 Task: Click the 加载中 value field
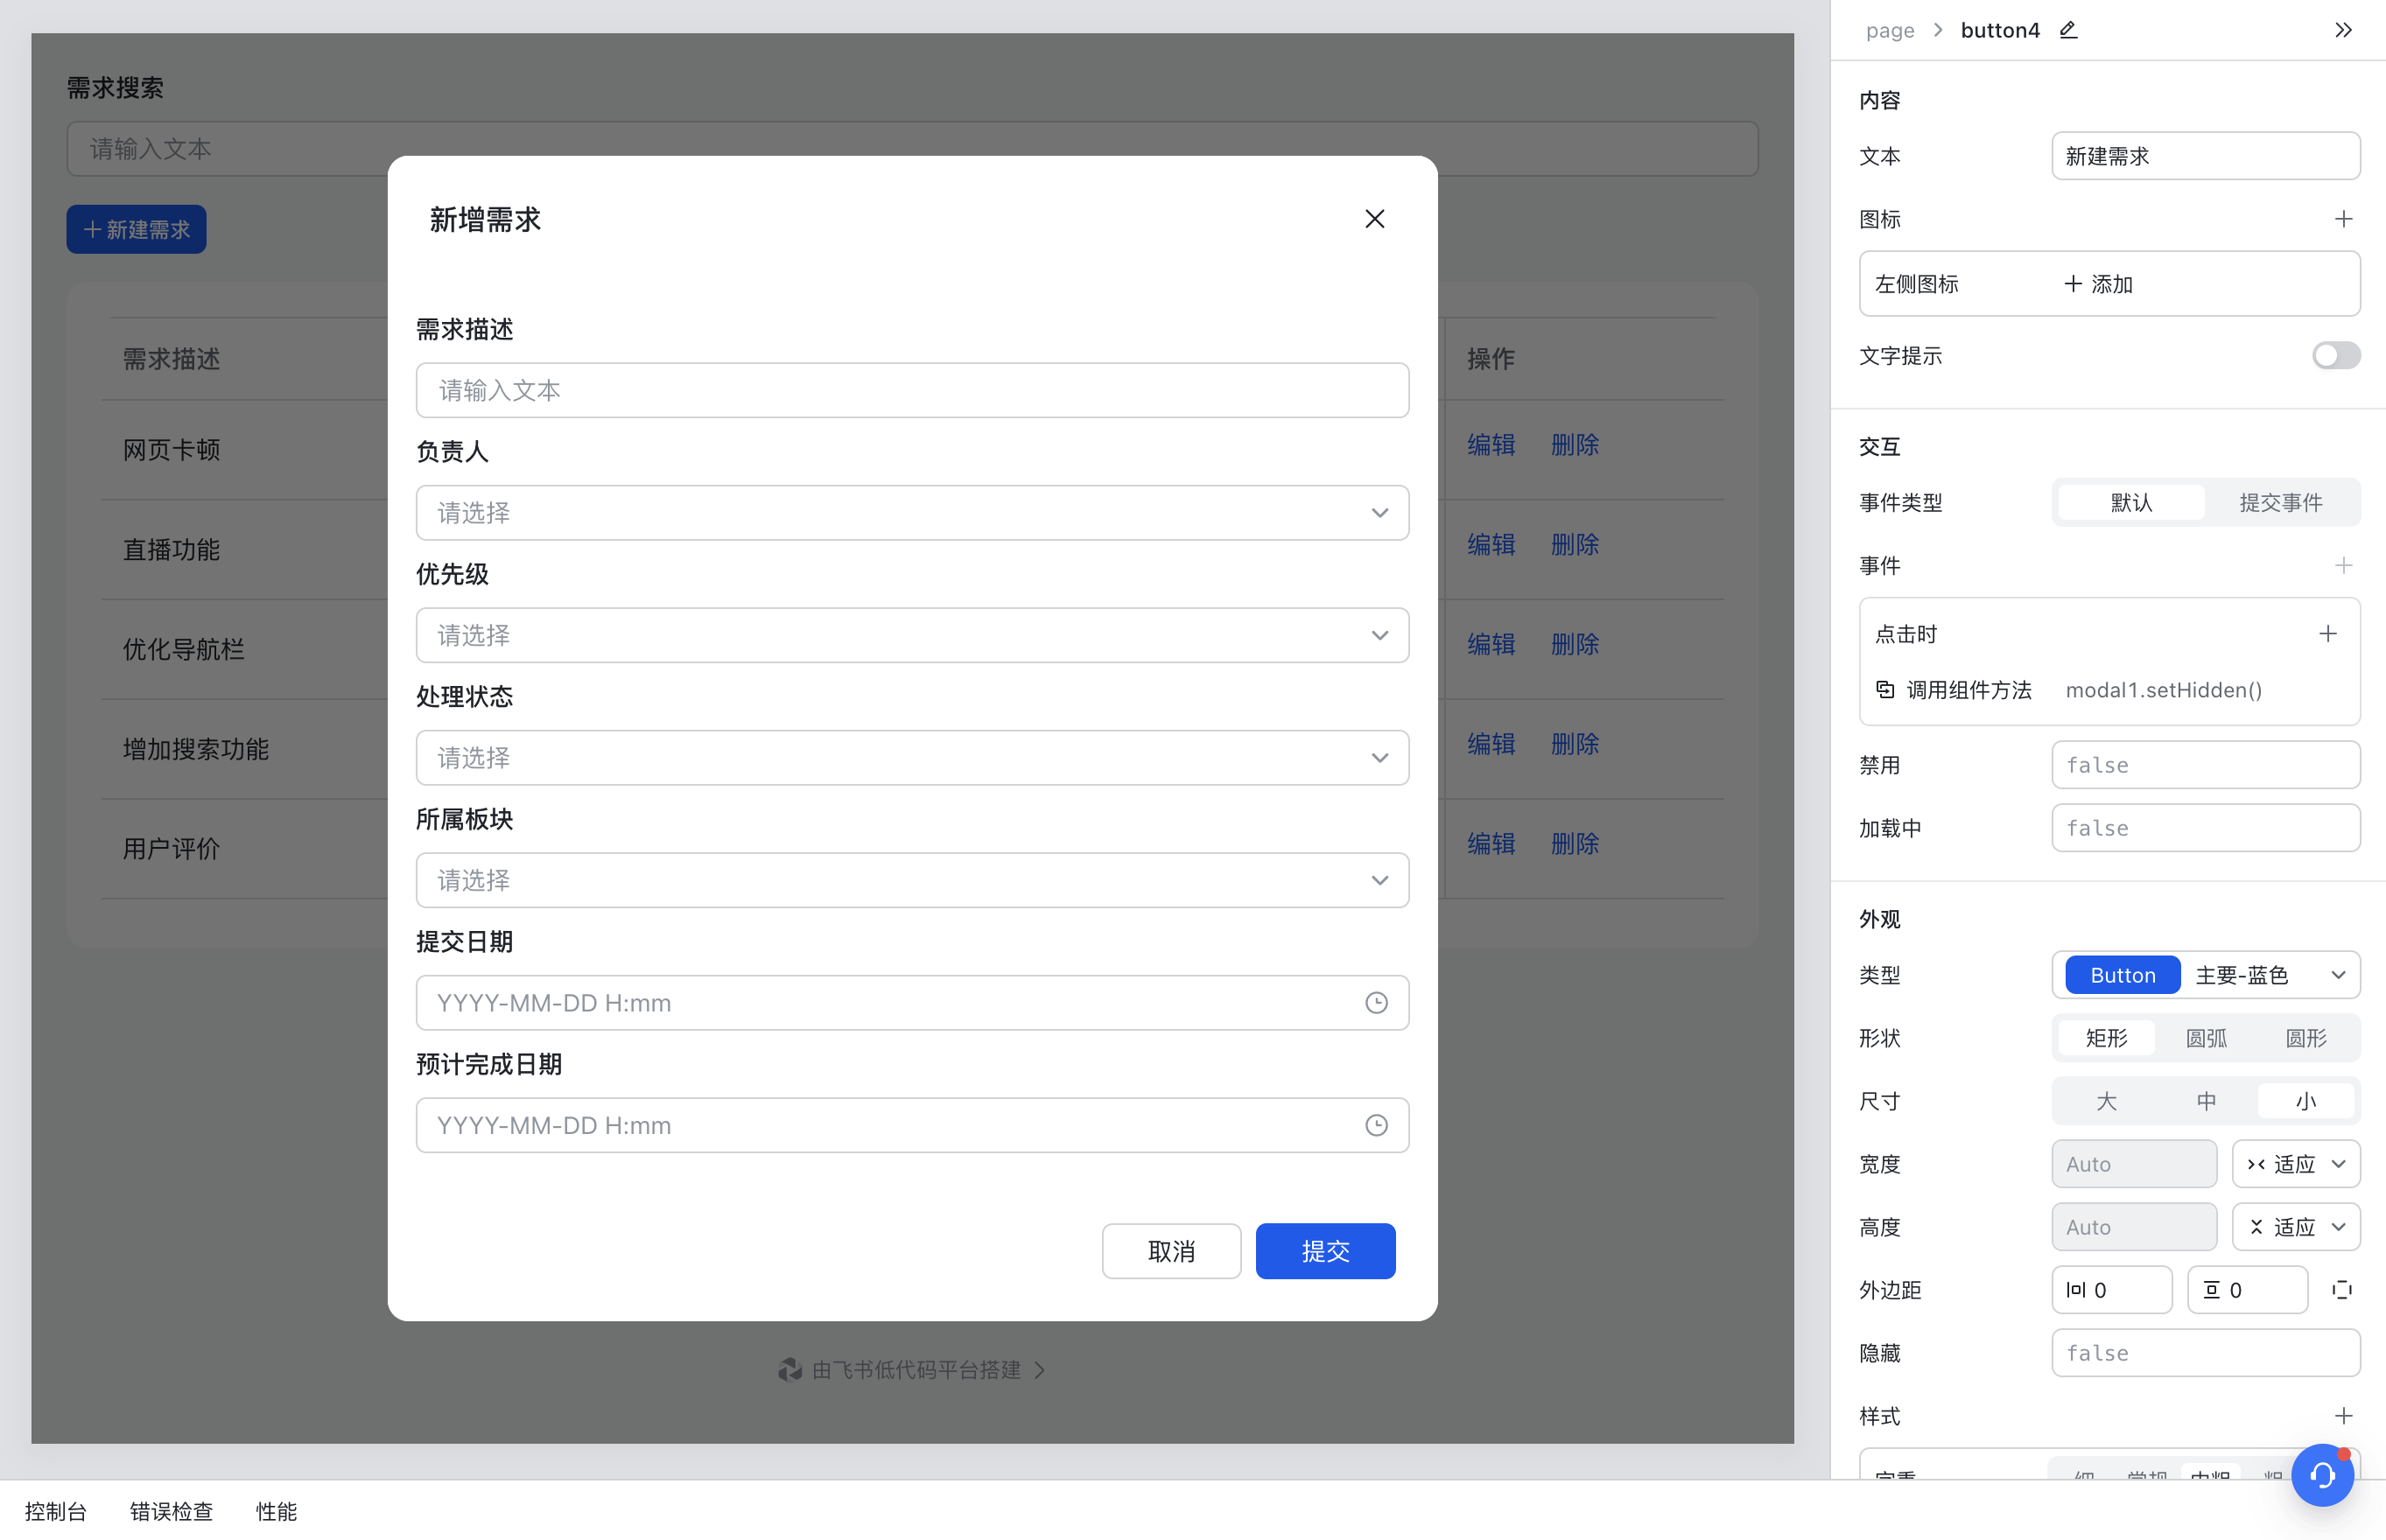point(2205,828)
